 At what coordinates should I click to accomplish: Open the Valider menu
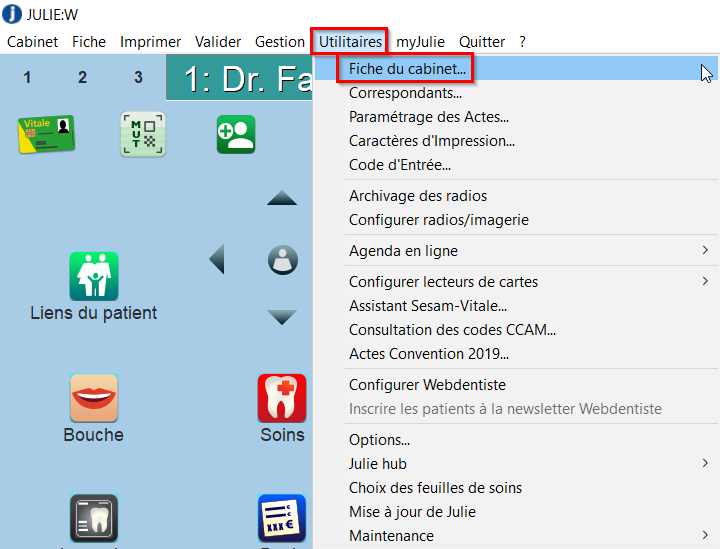218,42
